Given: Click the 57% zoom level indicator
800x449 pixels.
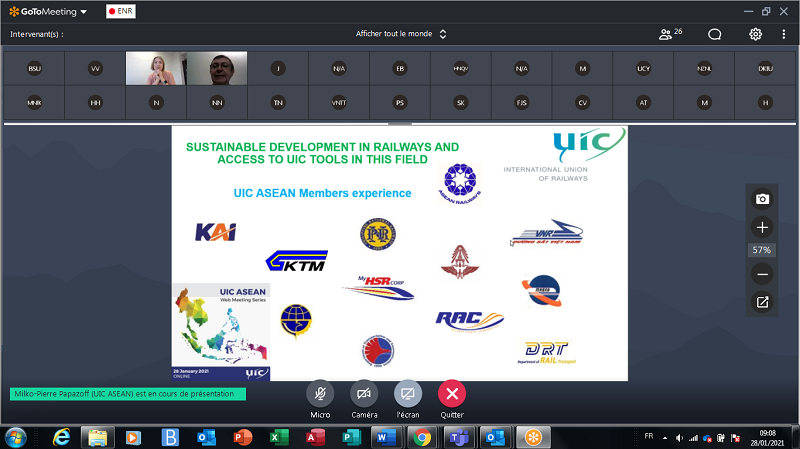Looking at the screenshot, I should (762, 250).
